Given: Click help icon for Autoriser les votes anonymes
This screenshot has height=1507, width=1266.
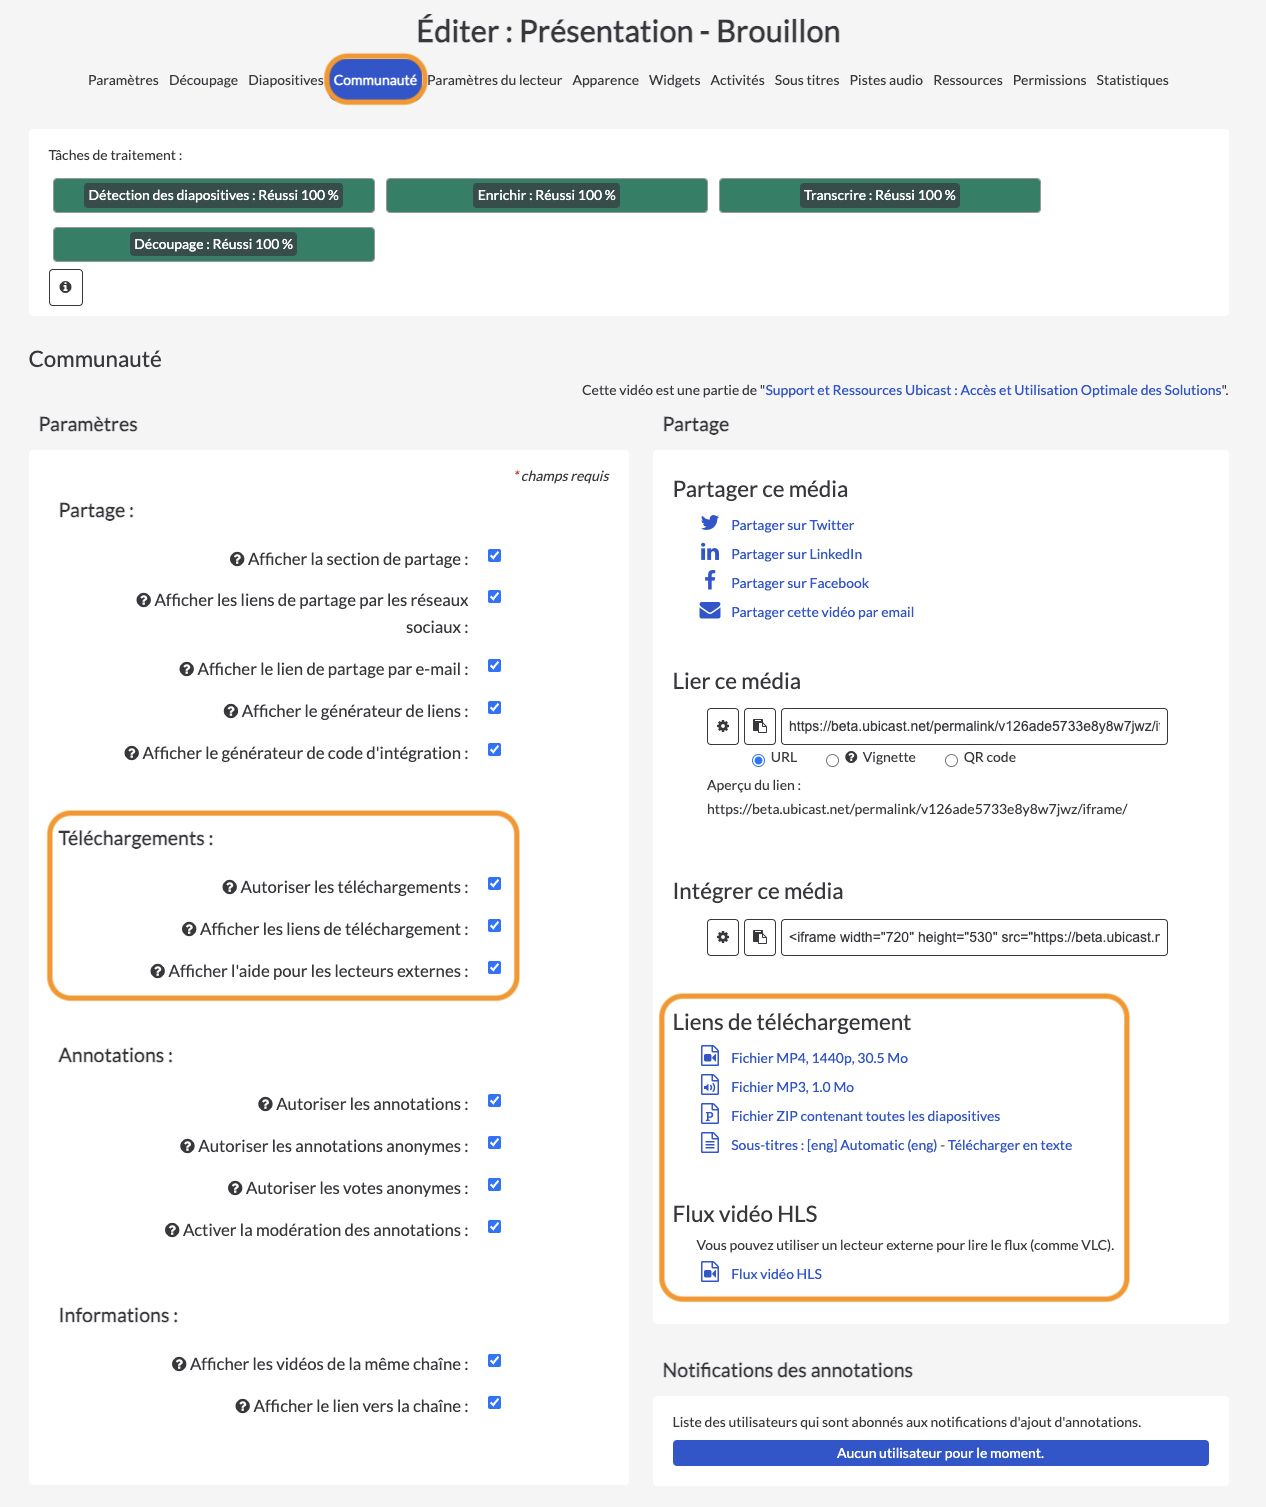Looking at the screenshot, I should [235, 1188].
